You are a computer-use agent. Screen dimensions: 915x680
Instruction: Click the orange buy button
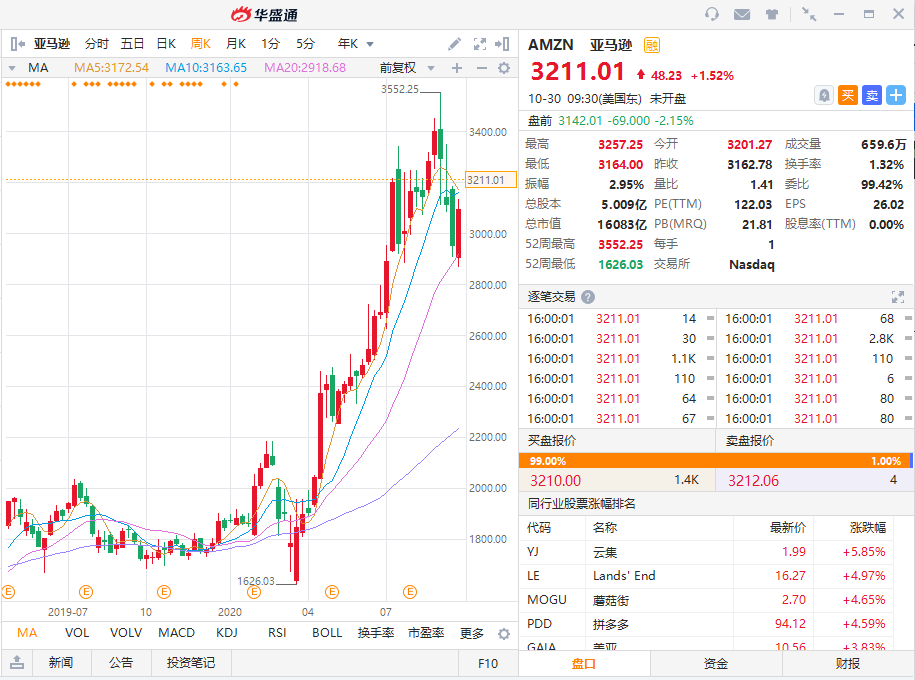pos(848,95)
